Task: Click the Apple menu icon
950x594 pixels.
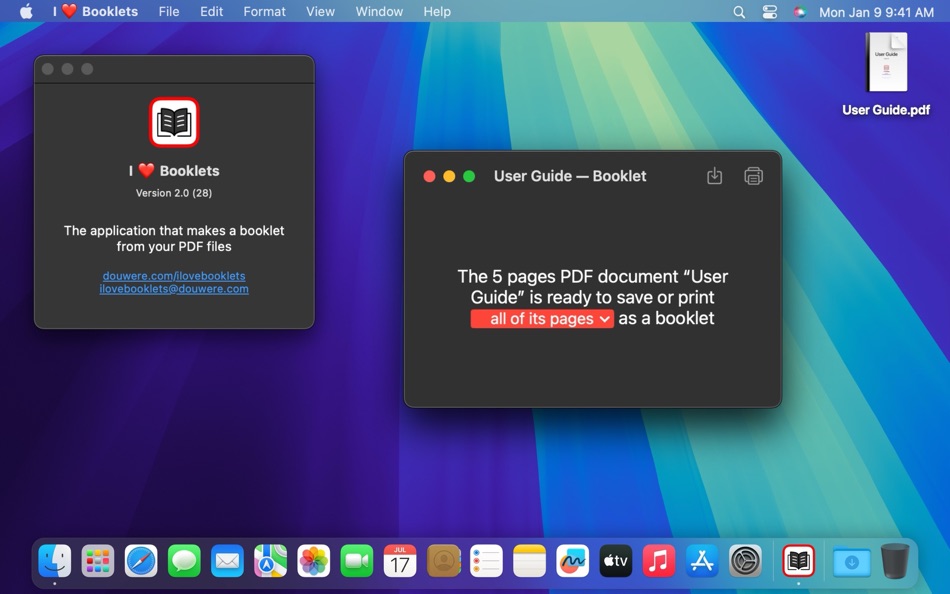Action: coord(26,12)
